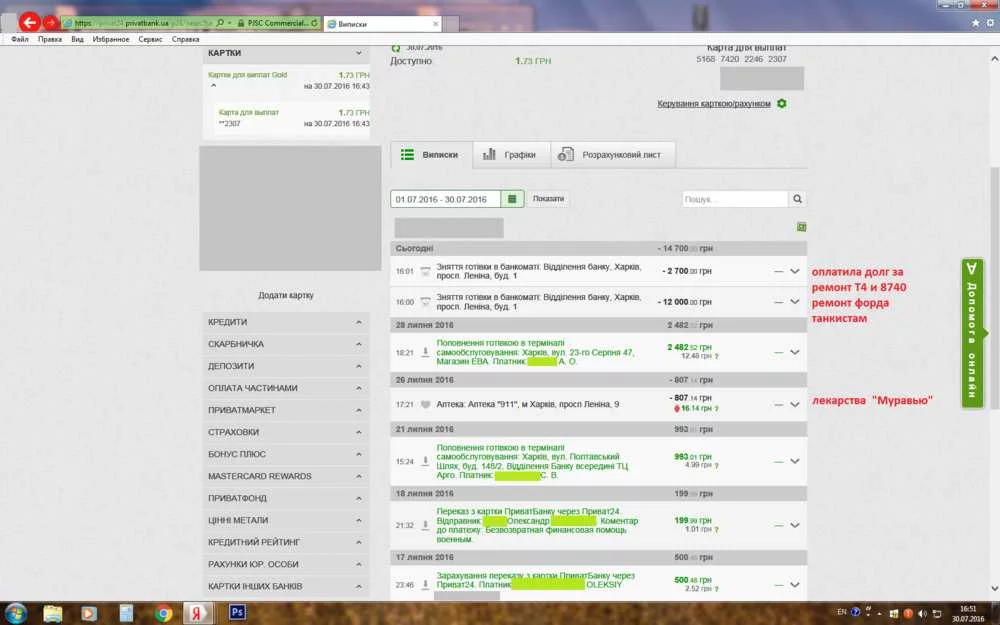Expand the 500 грн transfer details
The image size is (1000, 625).
point(795,585)
